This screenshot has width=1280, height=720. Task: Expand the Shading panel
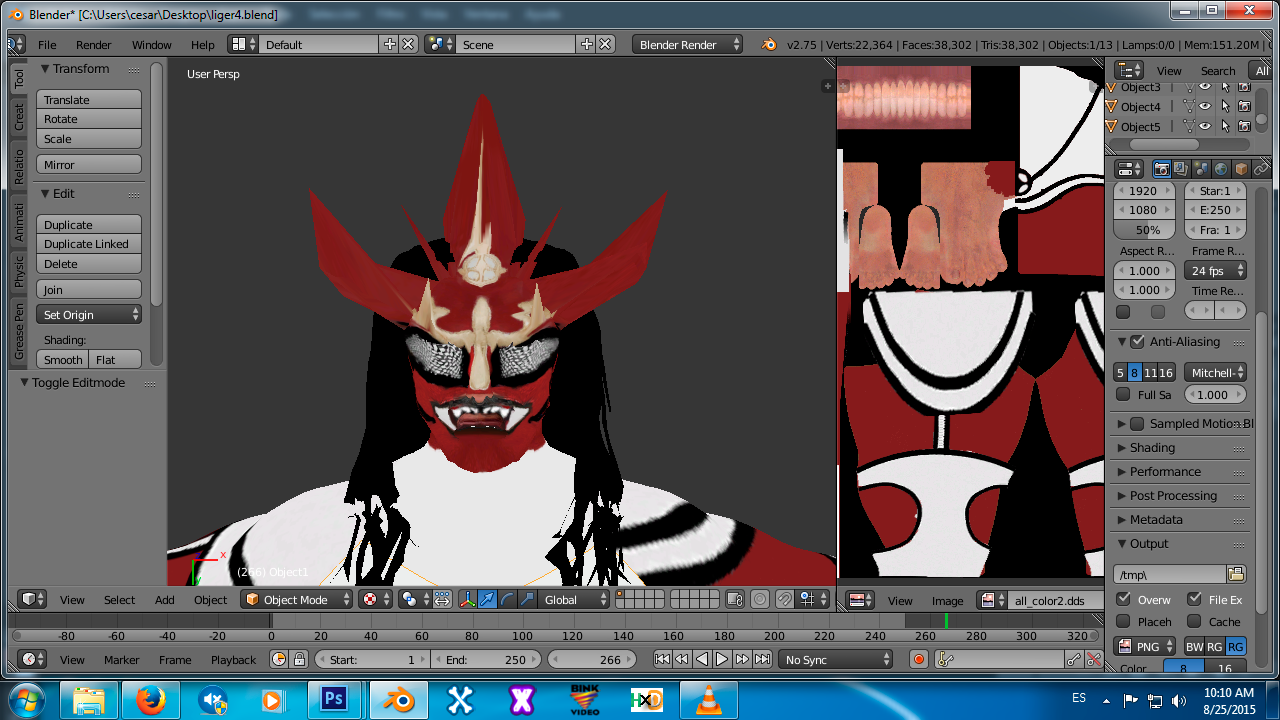click(1152, 448)
